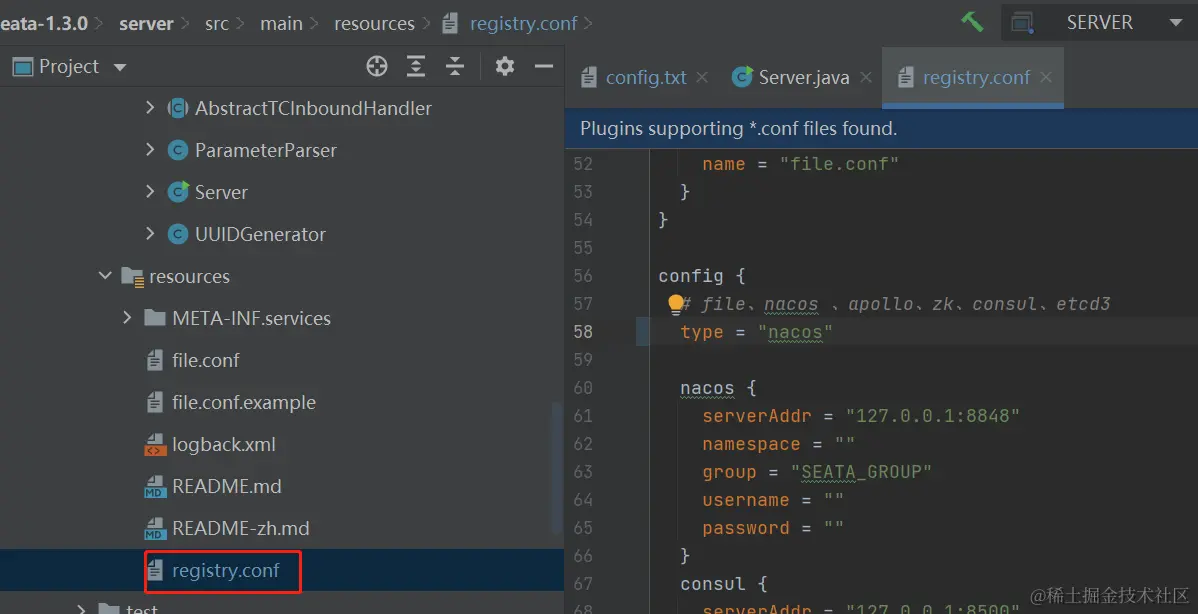The width and height of the screenshot is (1198, 614).
Task: Click the "SEATA_GROUP" value
Action: [861, 472]
